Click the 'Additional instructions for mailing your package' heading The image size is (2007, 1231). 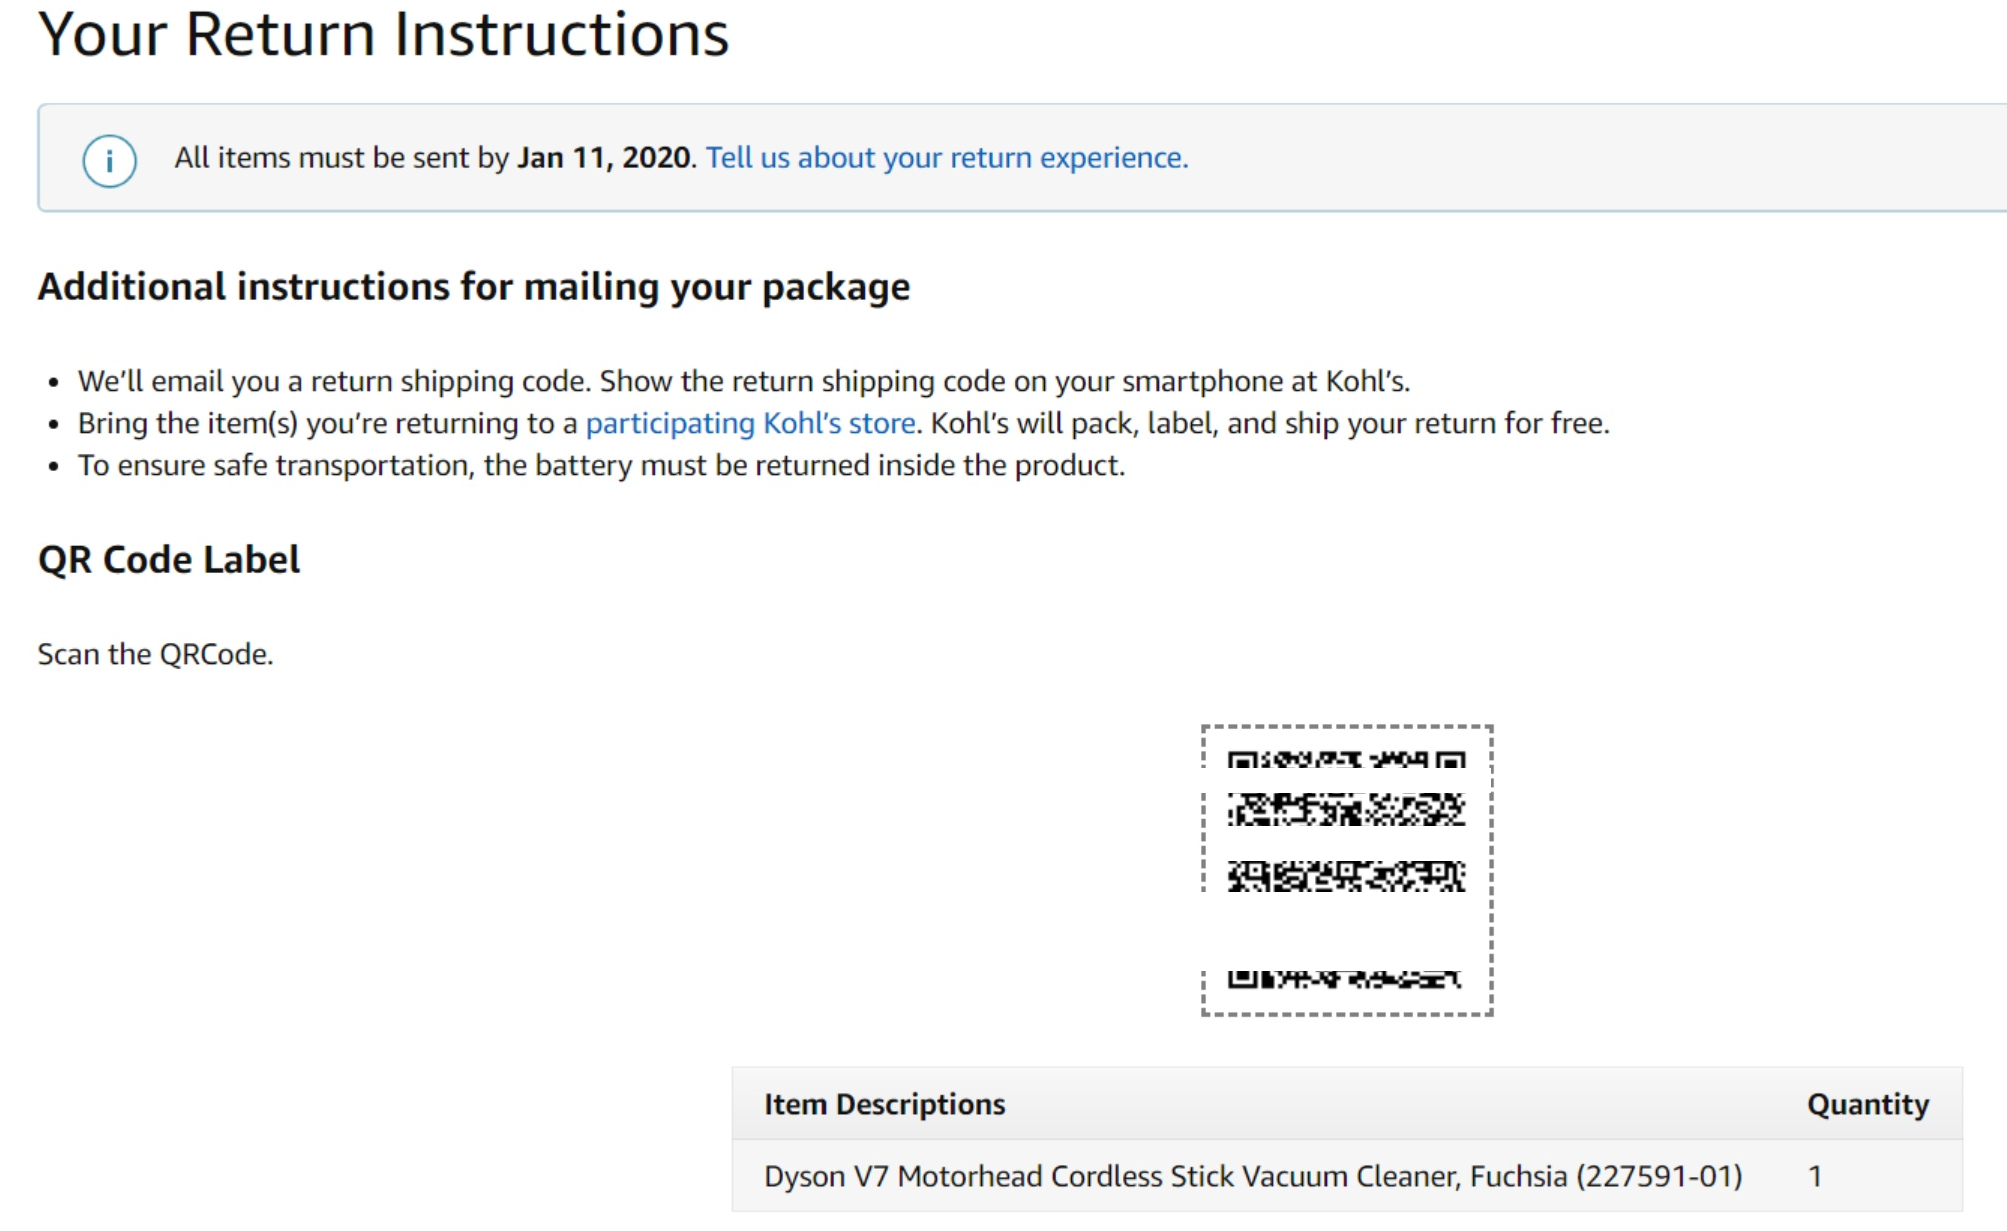(x=474, y=287)
